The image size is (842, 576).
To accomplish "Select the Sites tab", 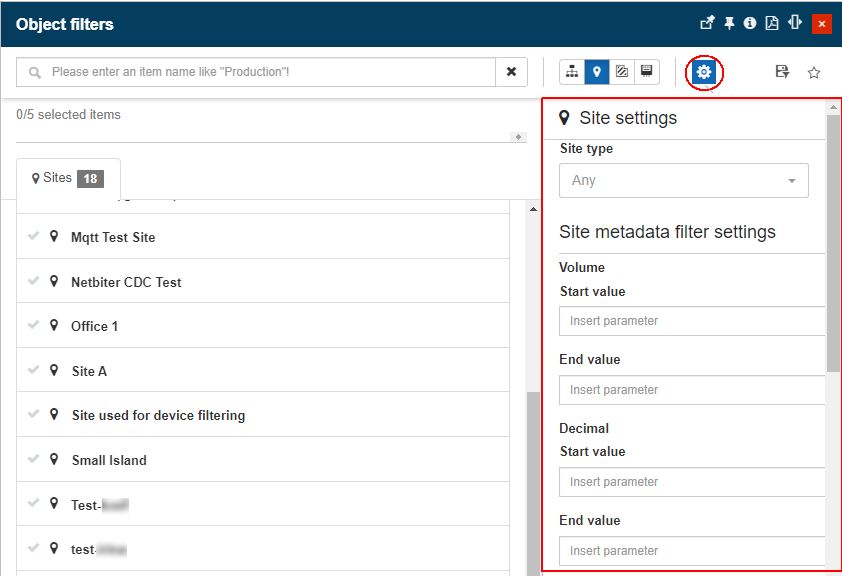I will pos(68,178).
